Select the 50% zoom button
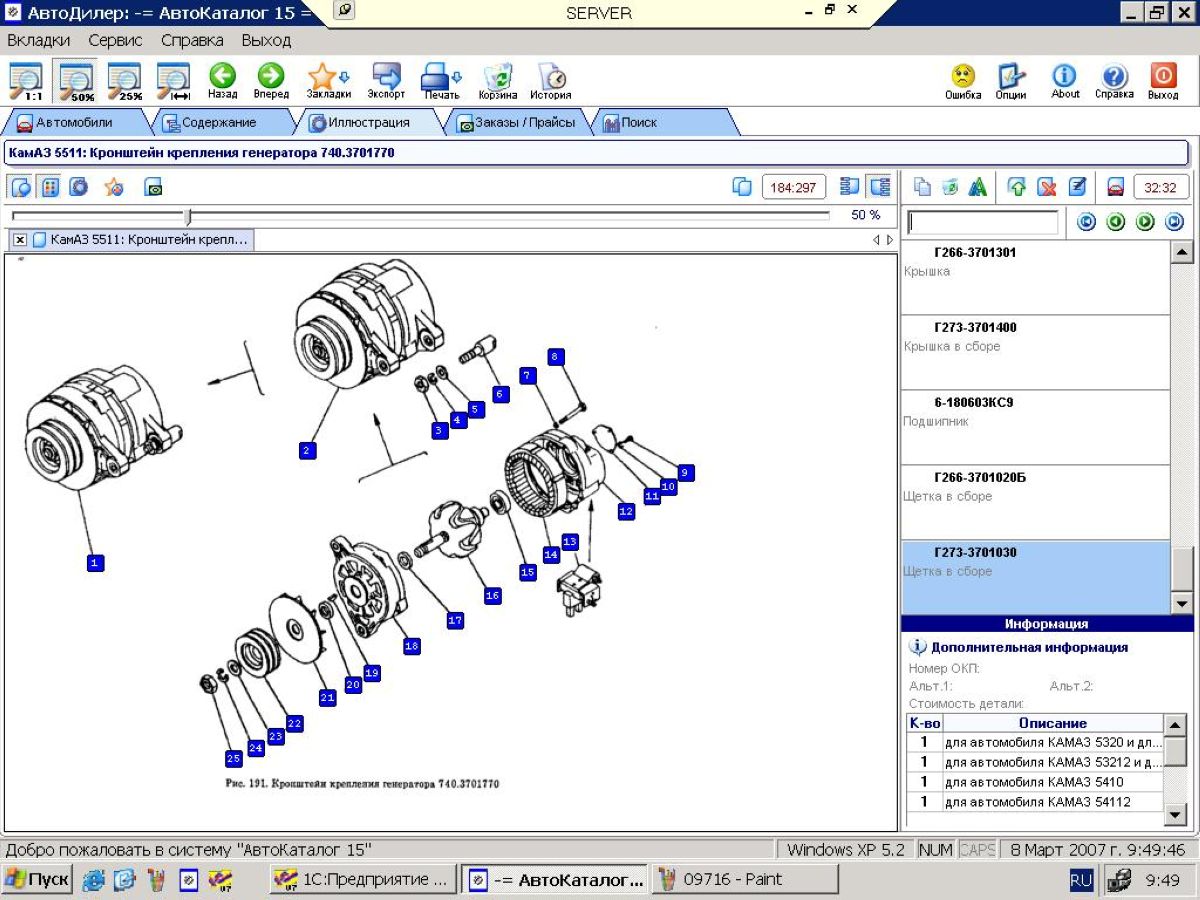 (76, 81)
